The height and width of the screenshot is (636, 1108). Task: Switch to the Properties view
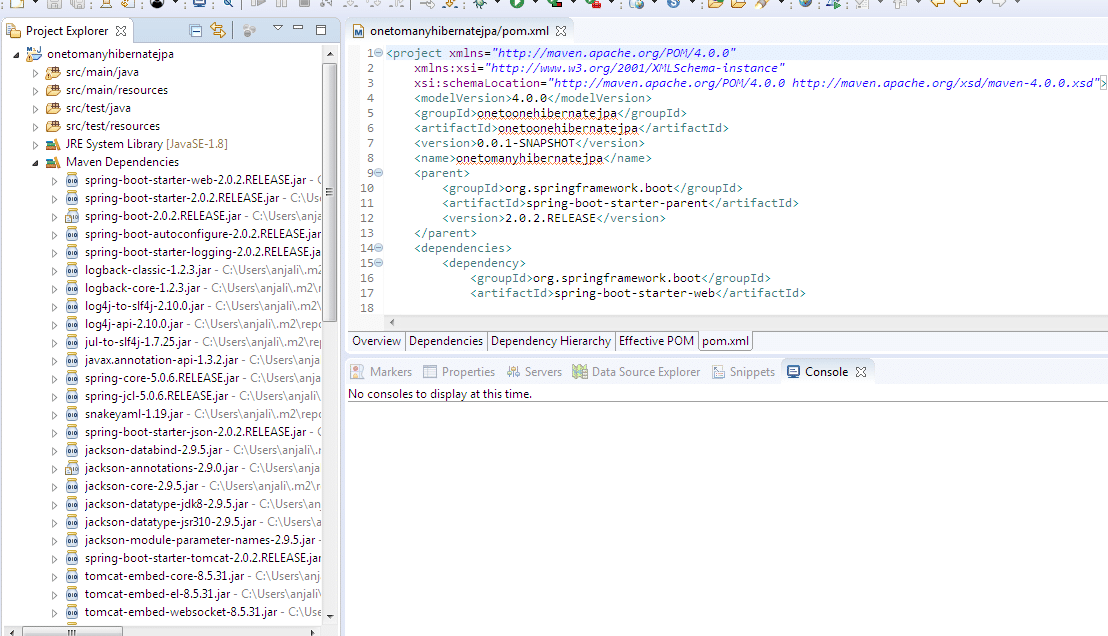click(x=459, y=371)
